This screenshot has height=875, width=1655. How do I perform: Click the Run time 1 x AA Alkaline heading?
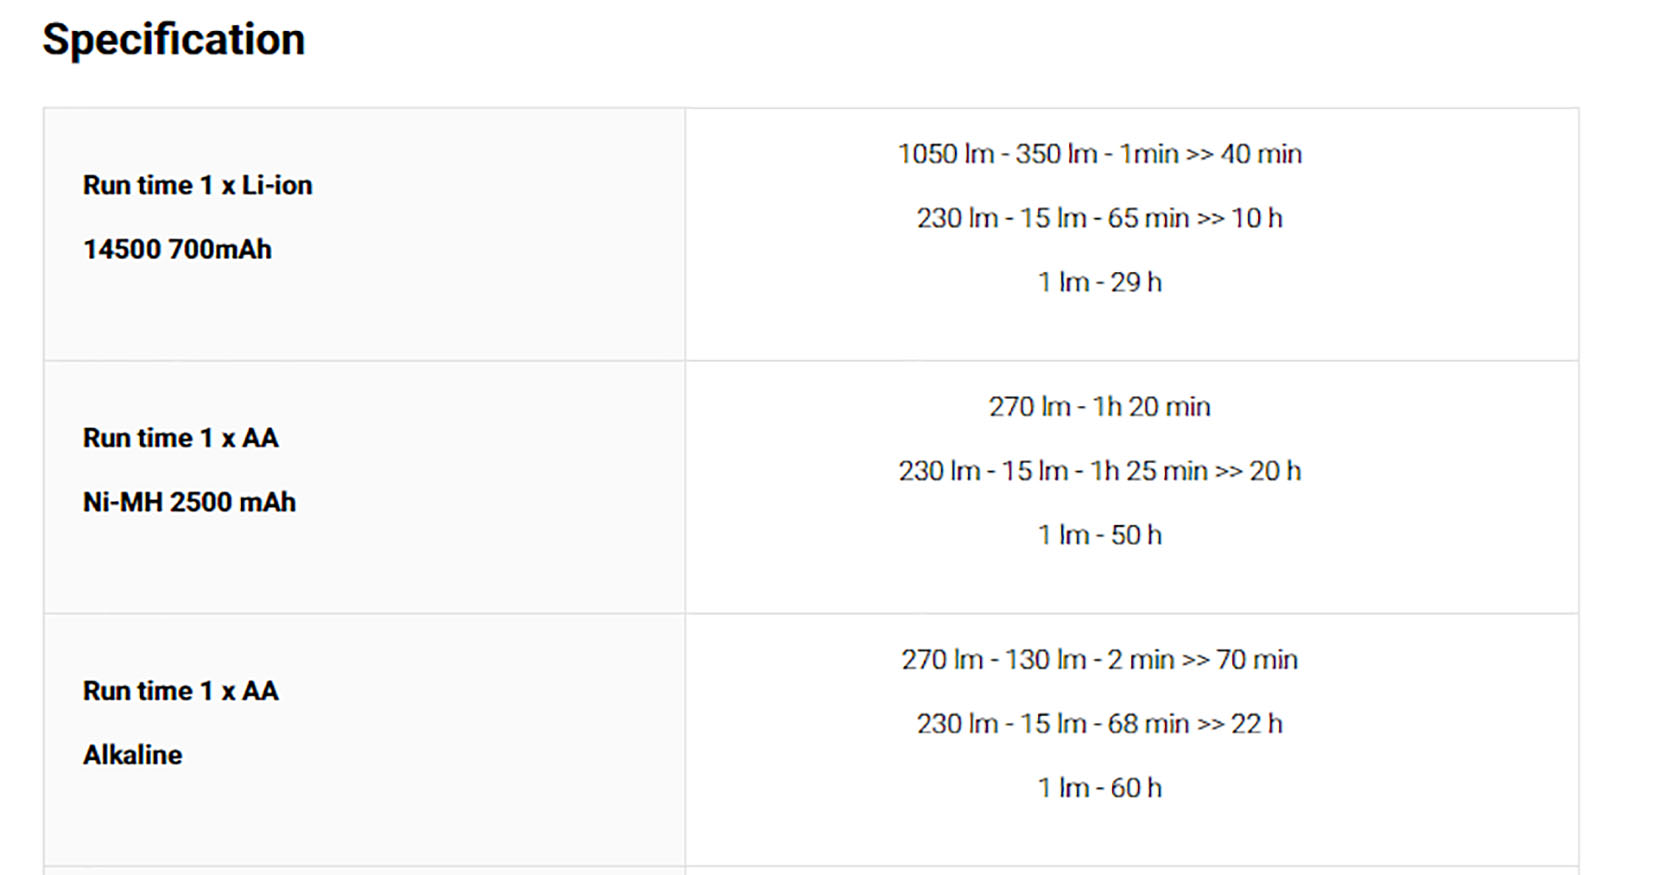(x=180, y=691)
